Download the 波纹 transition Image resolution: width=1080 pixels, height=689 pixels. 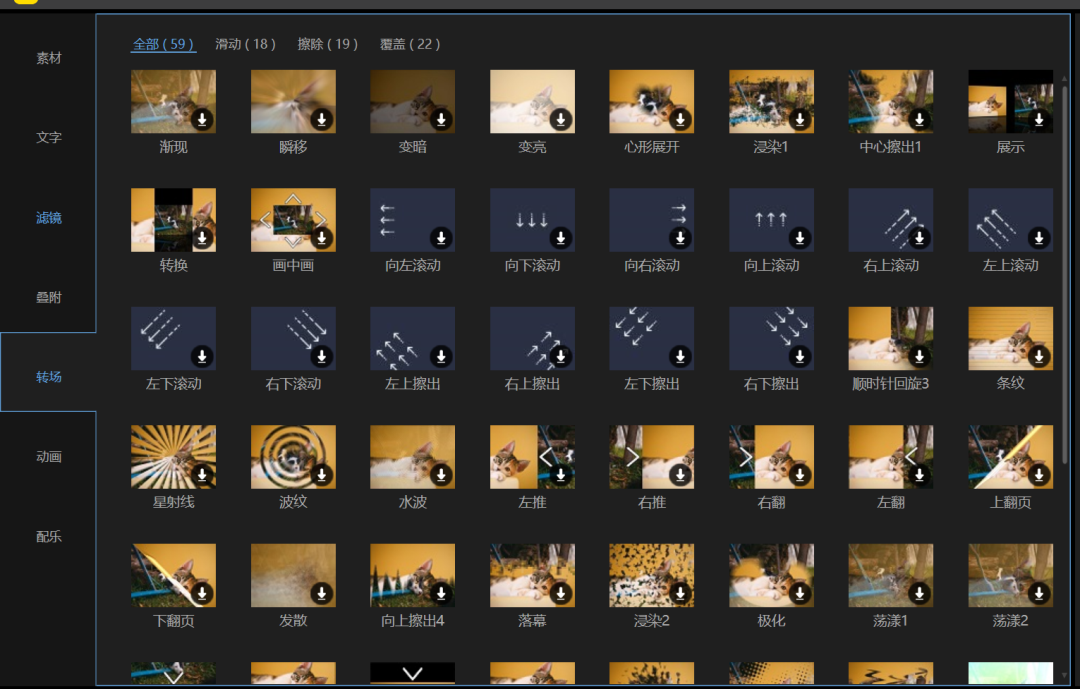pyautogui.click(x=322, y=475)
